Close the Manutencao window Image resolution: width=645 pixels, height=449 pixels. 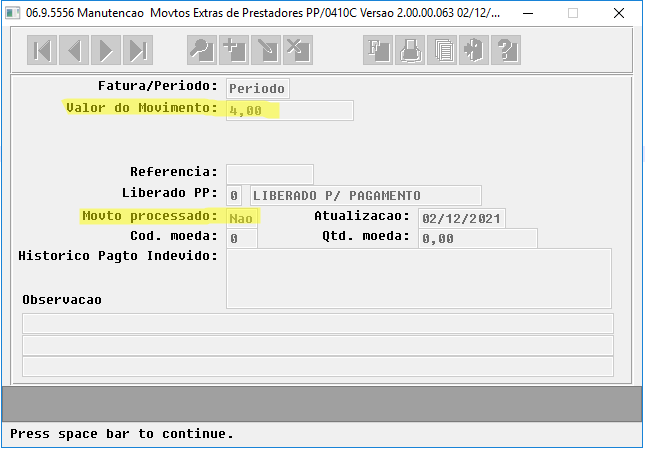pyautogui.click(x=619, y=13)
